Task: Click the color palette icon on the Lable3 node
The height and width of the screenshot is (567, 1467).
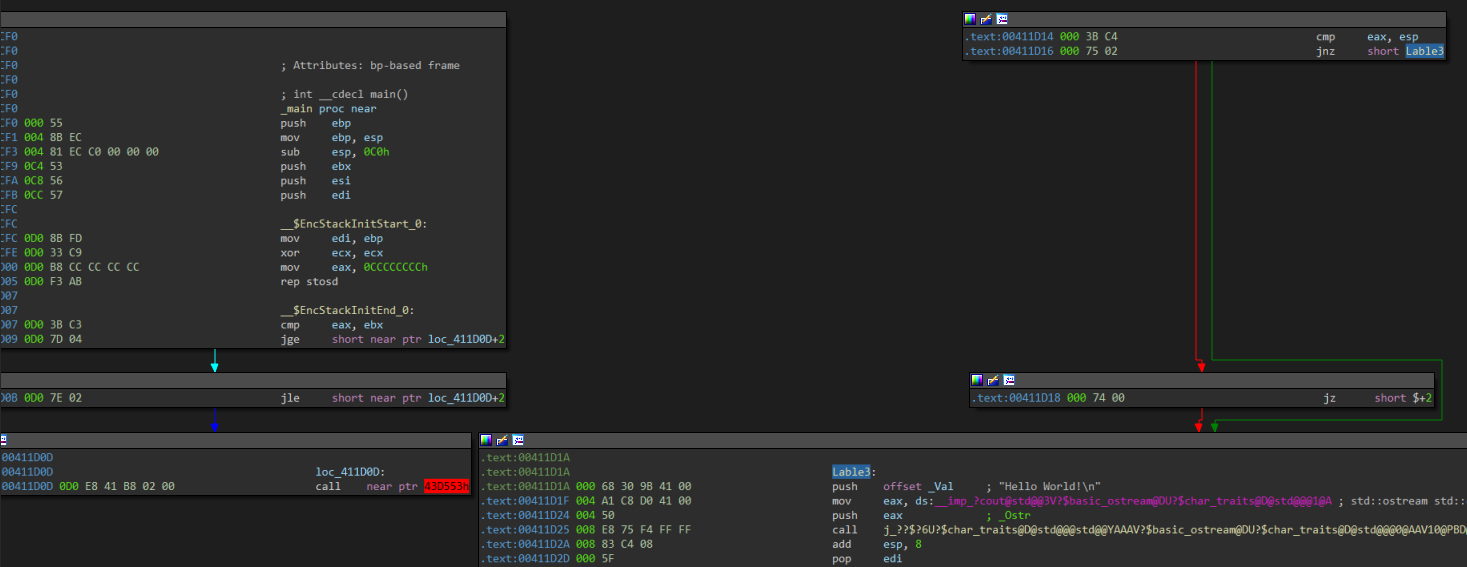Action: [486, 440]
